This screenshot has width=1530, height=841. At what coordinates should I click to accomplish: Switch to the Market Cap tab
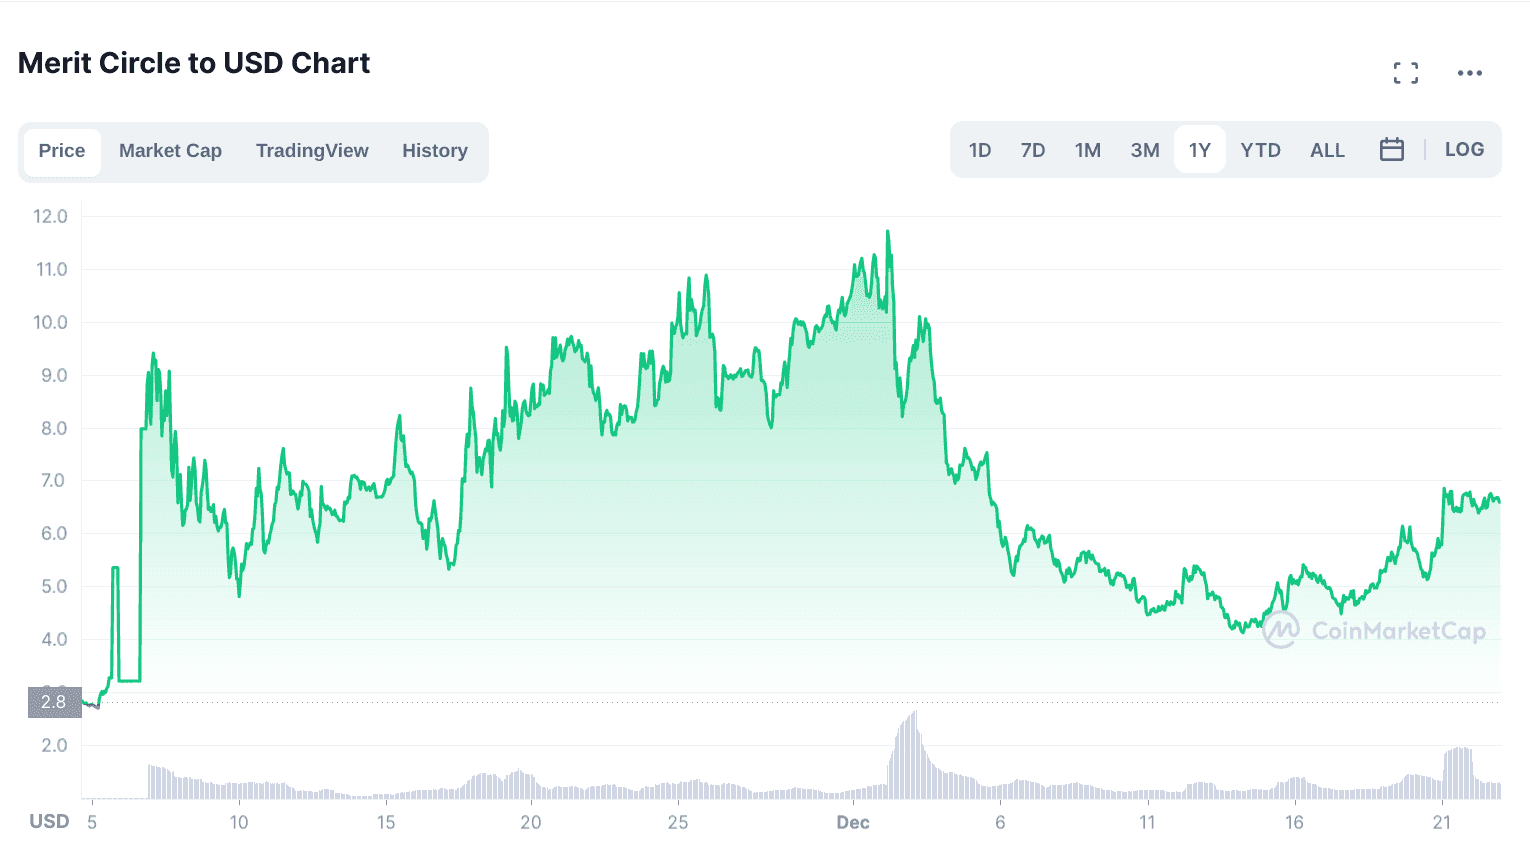coord(170,151)
